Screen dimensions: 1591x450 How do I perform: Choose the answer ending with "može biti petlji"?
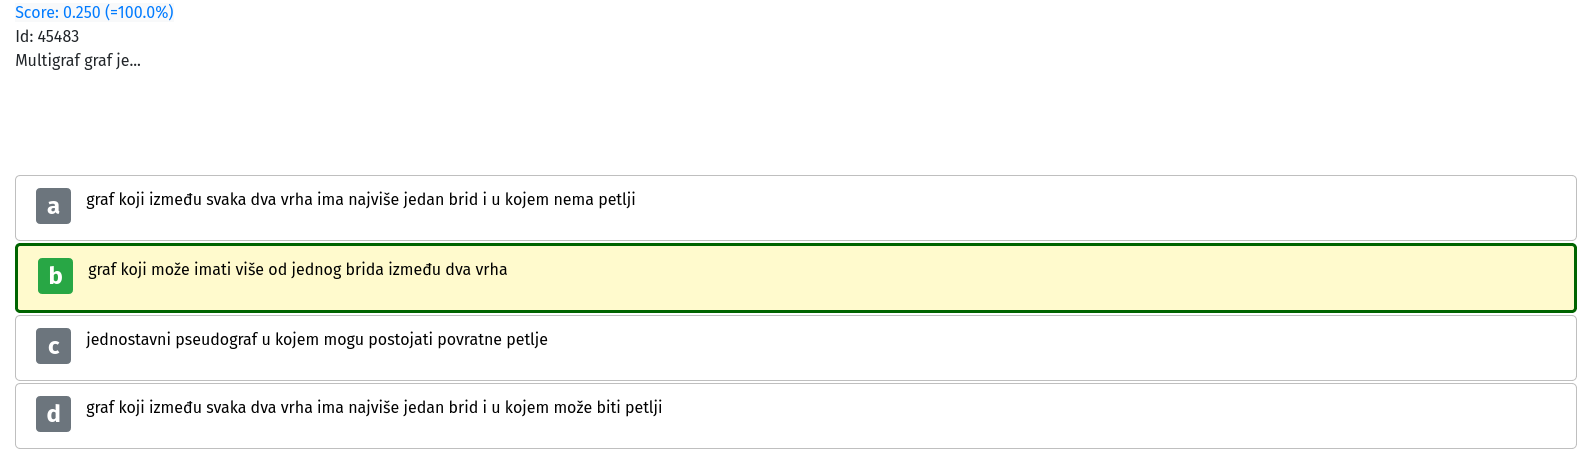tap(796, 415)
